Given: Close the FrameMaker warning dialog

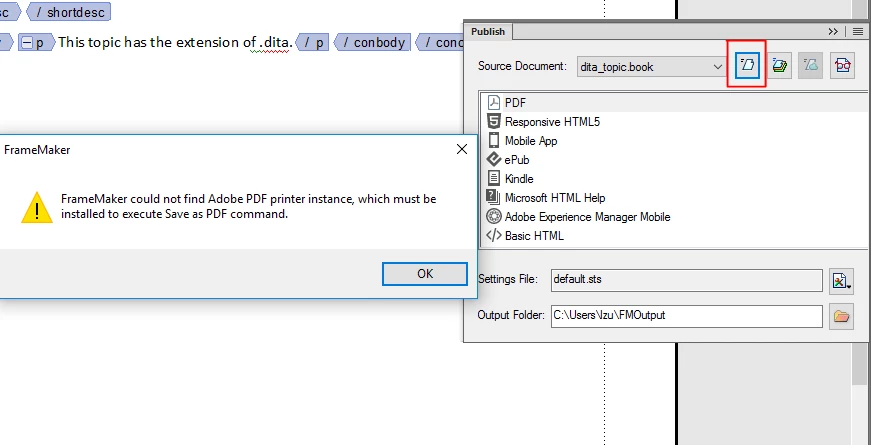Looking at the screenshot, I should click(x=462, y=149).
